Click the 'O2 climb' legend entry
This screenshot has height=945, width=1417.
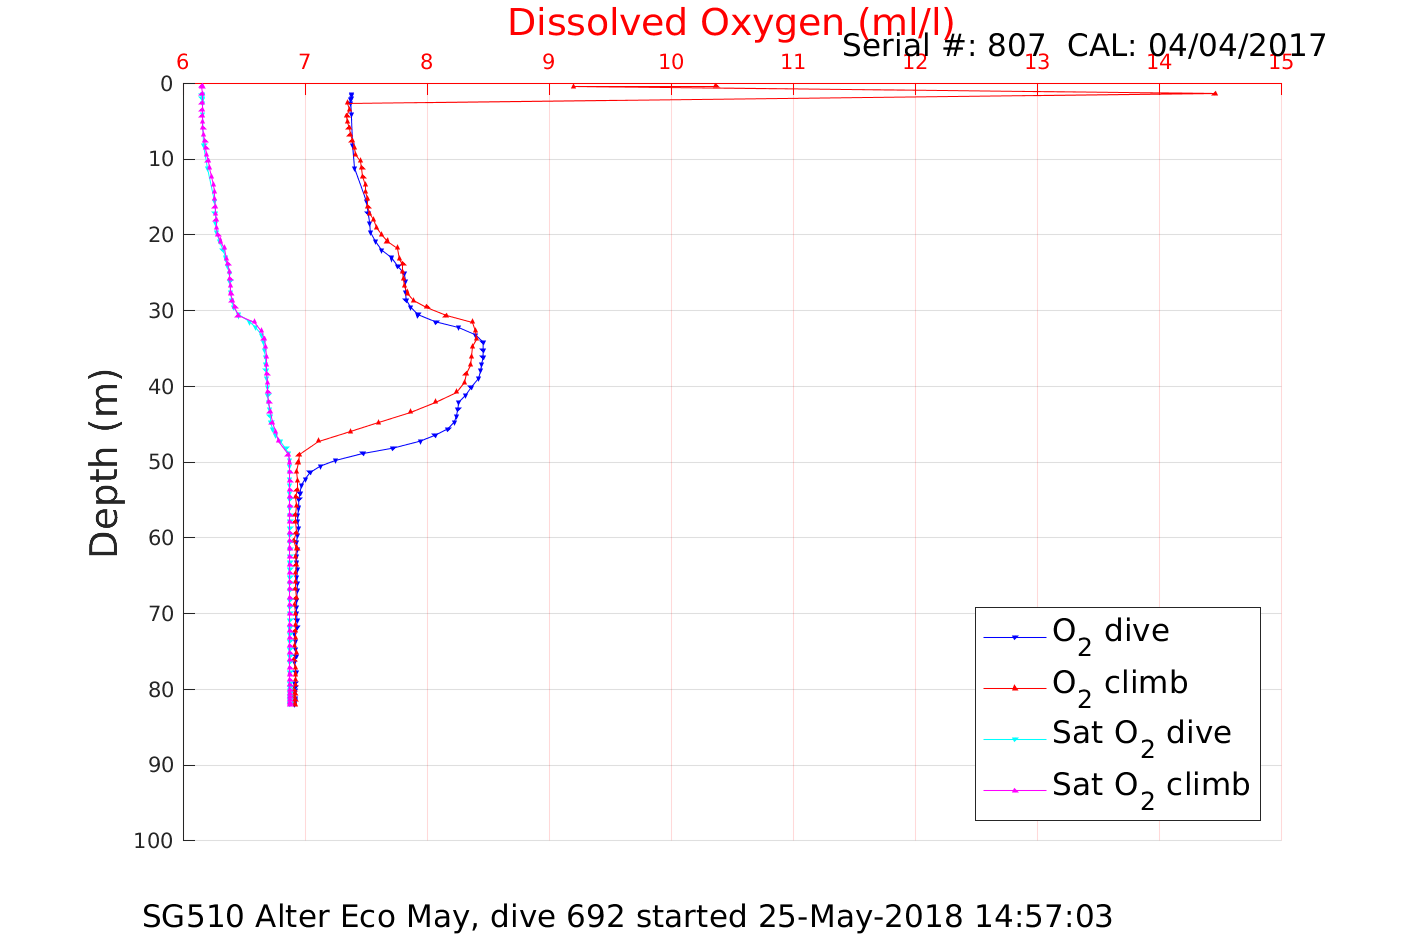[1120, 684]
